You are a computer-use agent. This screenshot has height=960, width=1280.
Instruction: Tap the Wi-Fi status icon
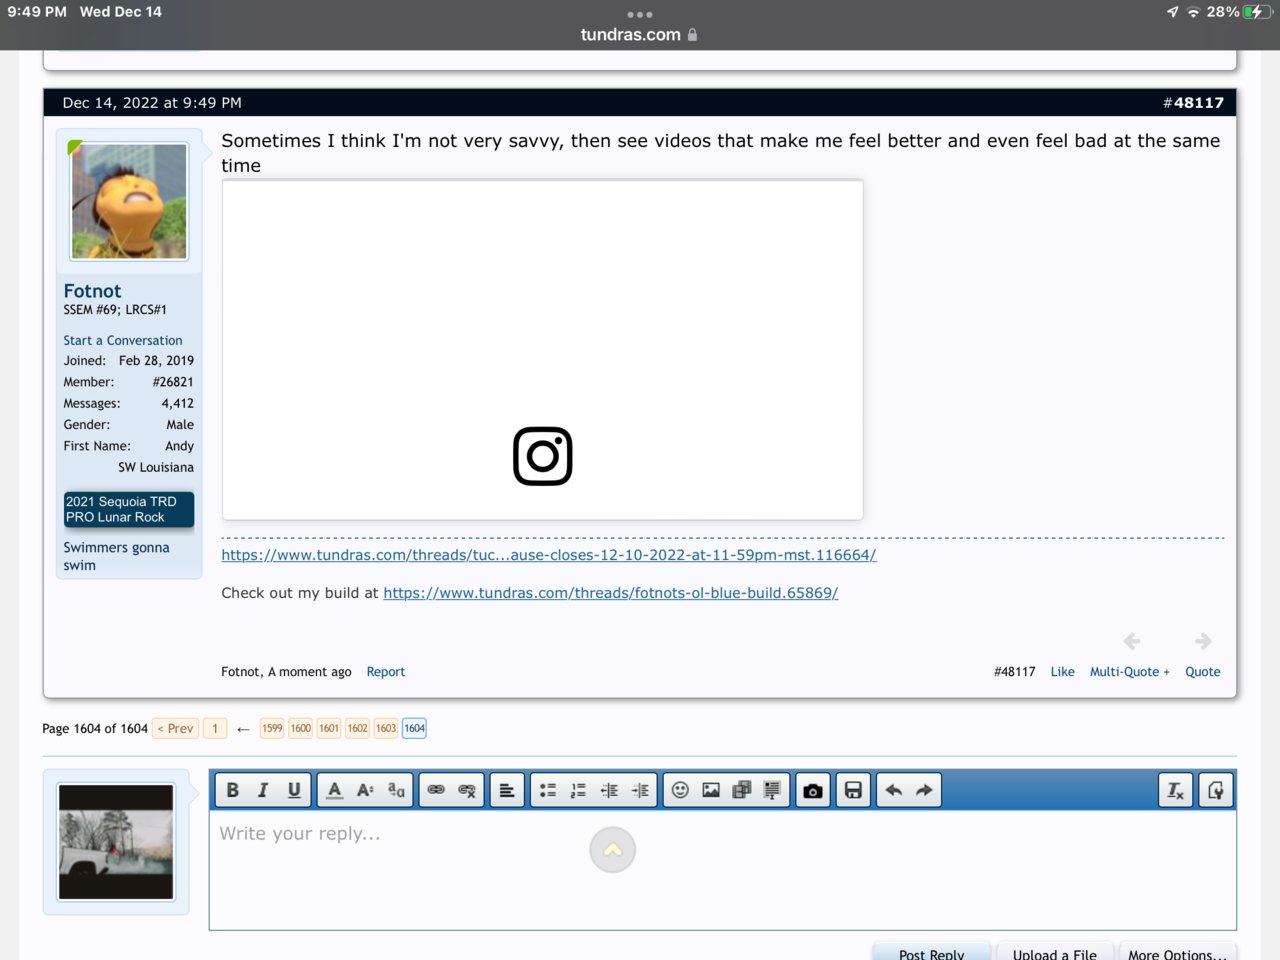pos(1193,12)
